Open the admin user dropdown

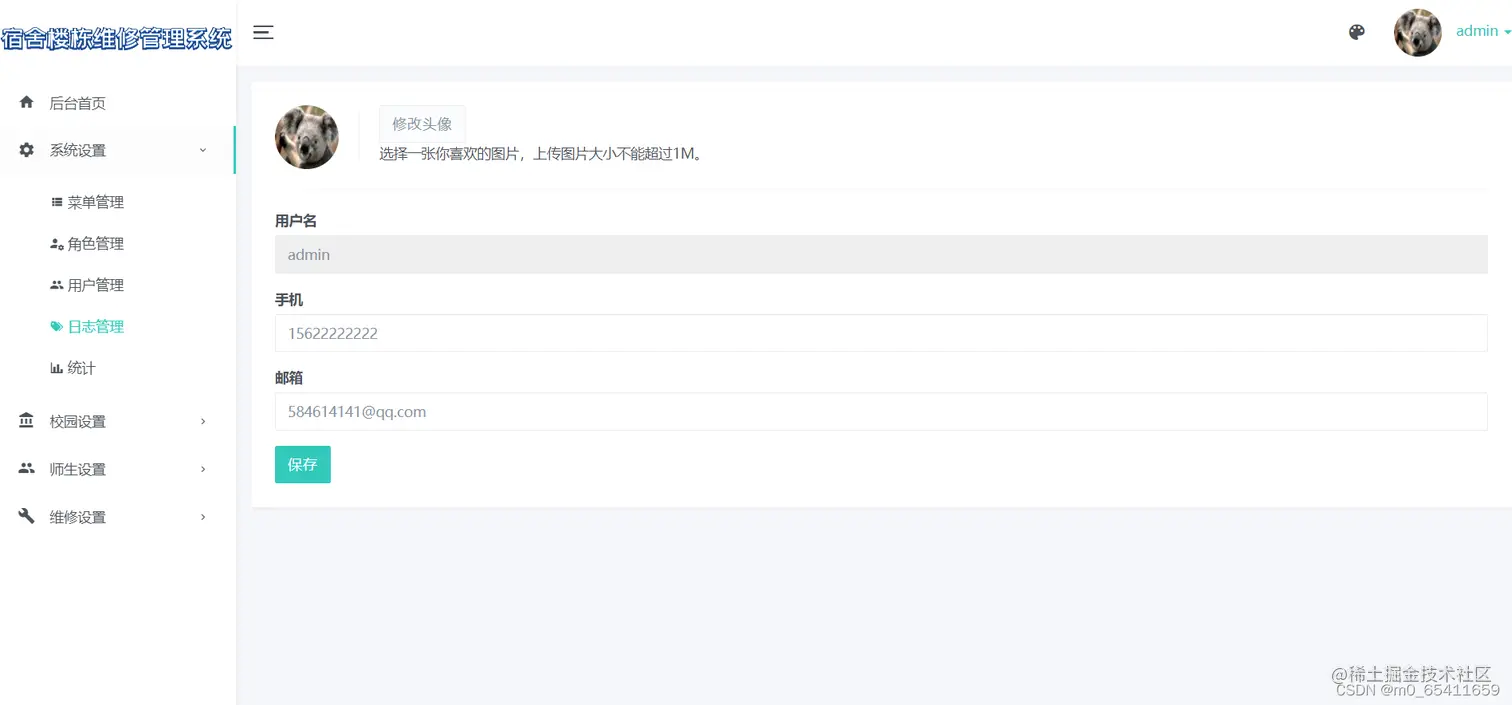1483,31
